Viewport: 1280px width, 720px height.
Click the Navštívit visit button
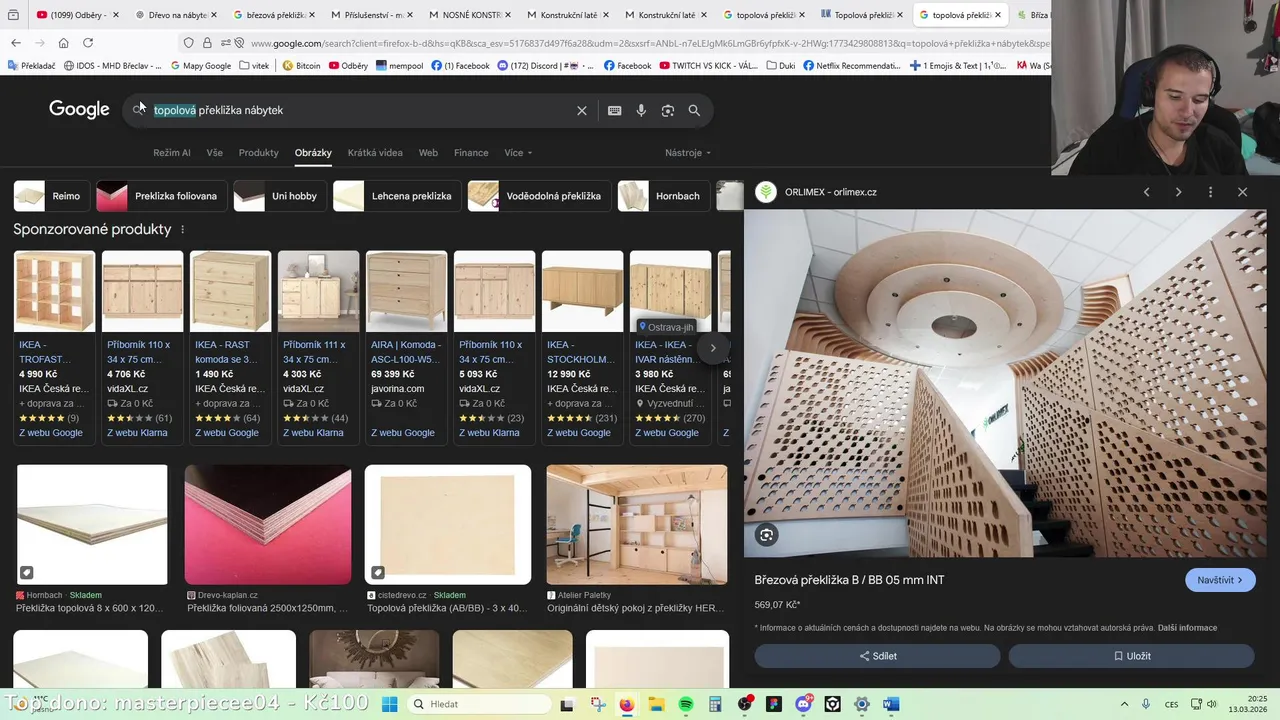pyautogui.click(x=1220, y=580)
